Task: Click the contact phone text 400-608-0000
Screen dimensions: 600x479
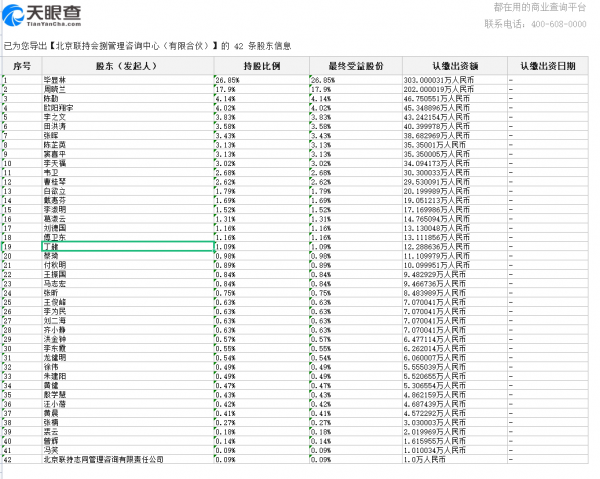Action: (x=559, y=24)
